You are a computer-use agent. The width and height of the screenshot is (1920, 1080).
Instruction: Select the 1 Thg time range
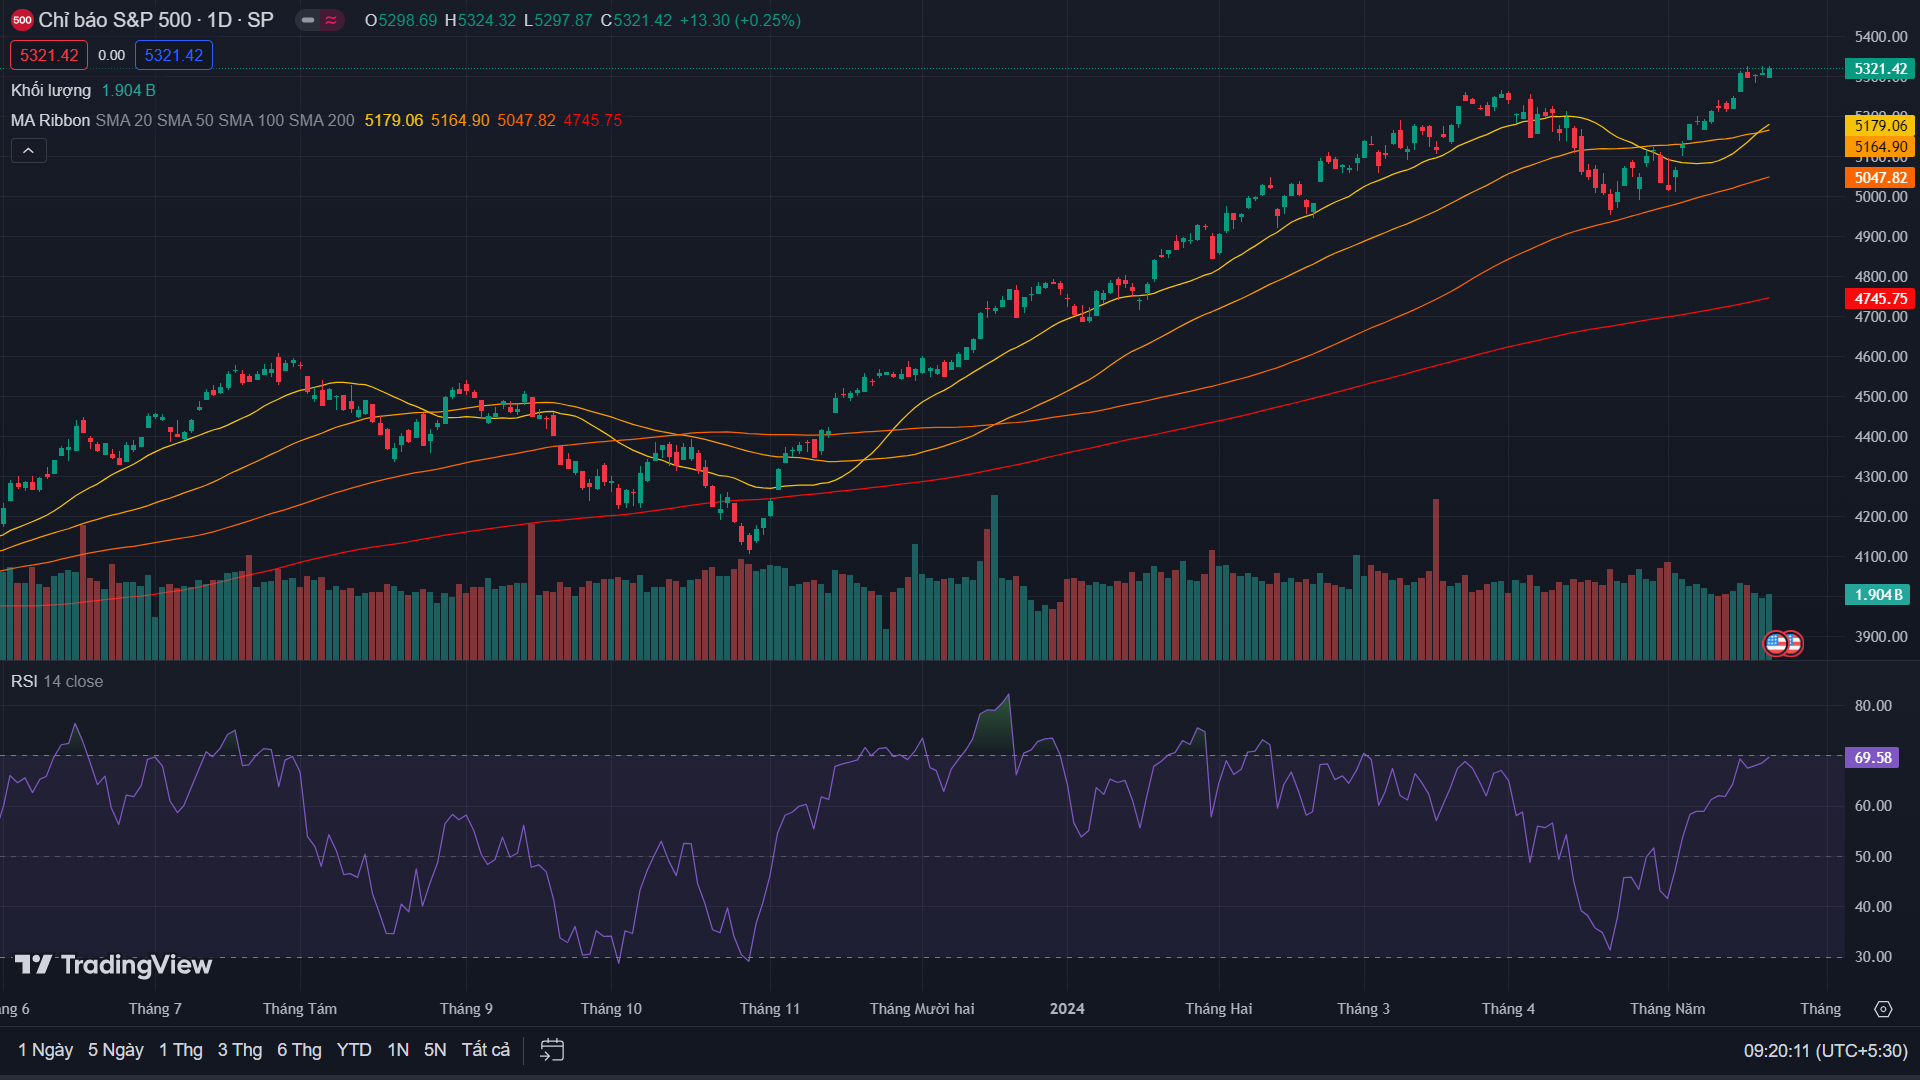(x=181, y=1050)
